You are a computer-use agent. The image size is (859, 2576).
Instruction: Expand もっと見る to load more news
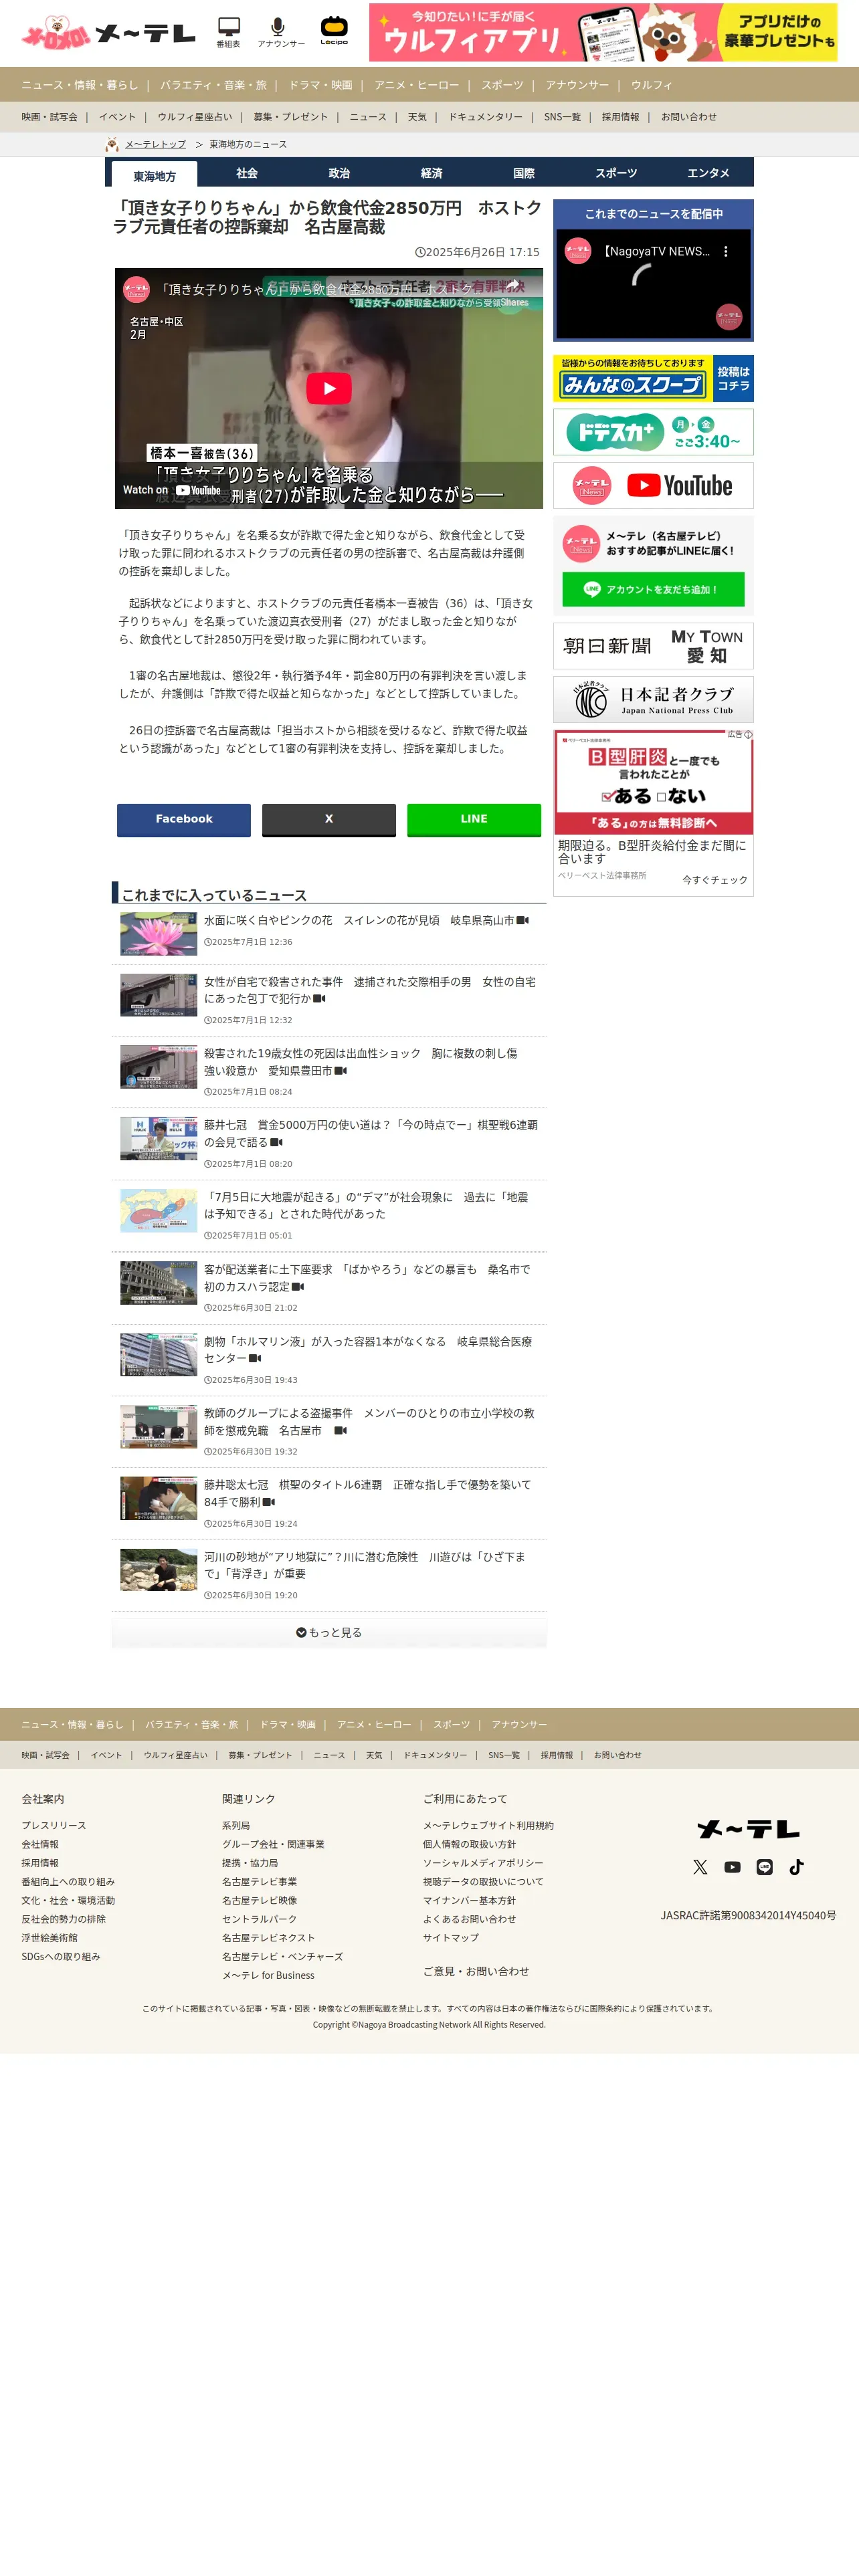click(x=329, y=1632)
